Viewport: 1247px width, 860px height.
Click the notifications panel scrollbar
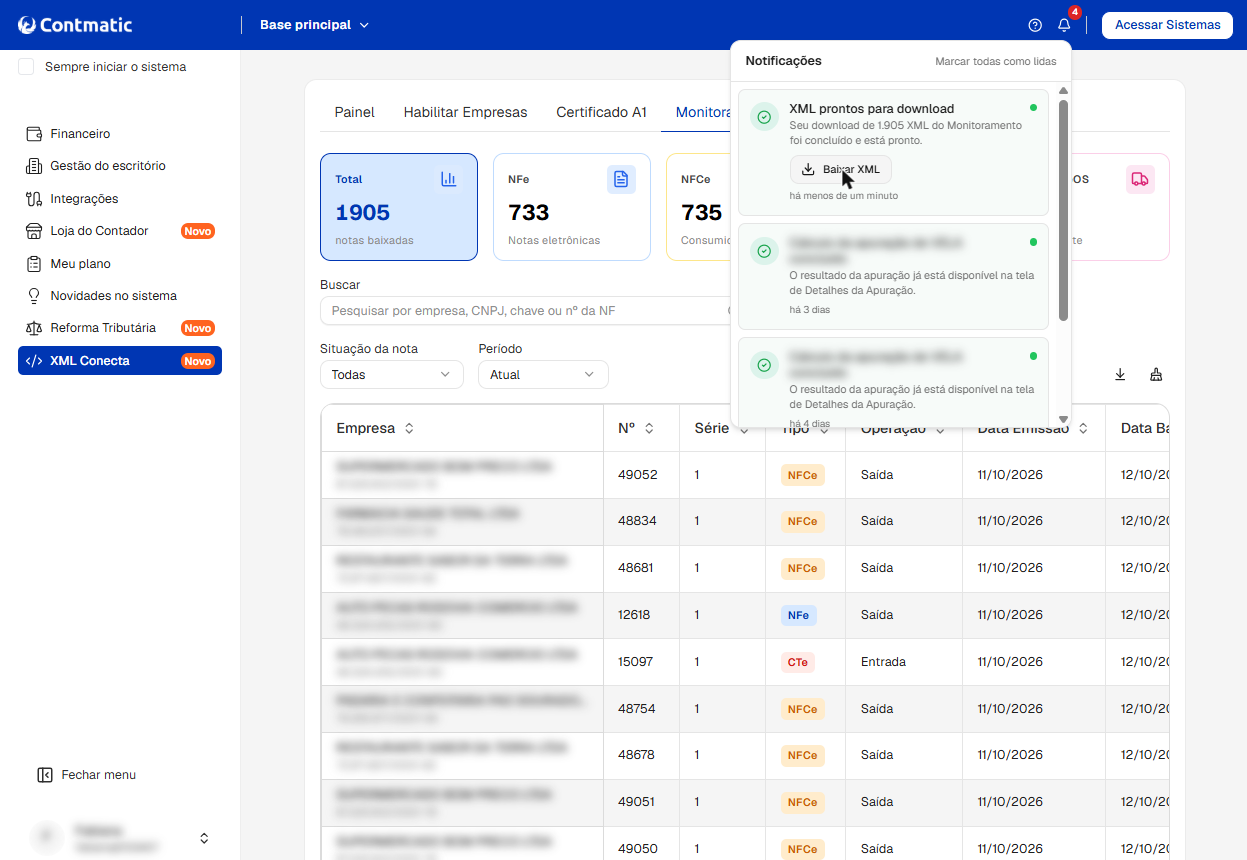tap(1064, 210)
